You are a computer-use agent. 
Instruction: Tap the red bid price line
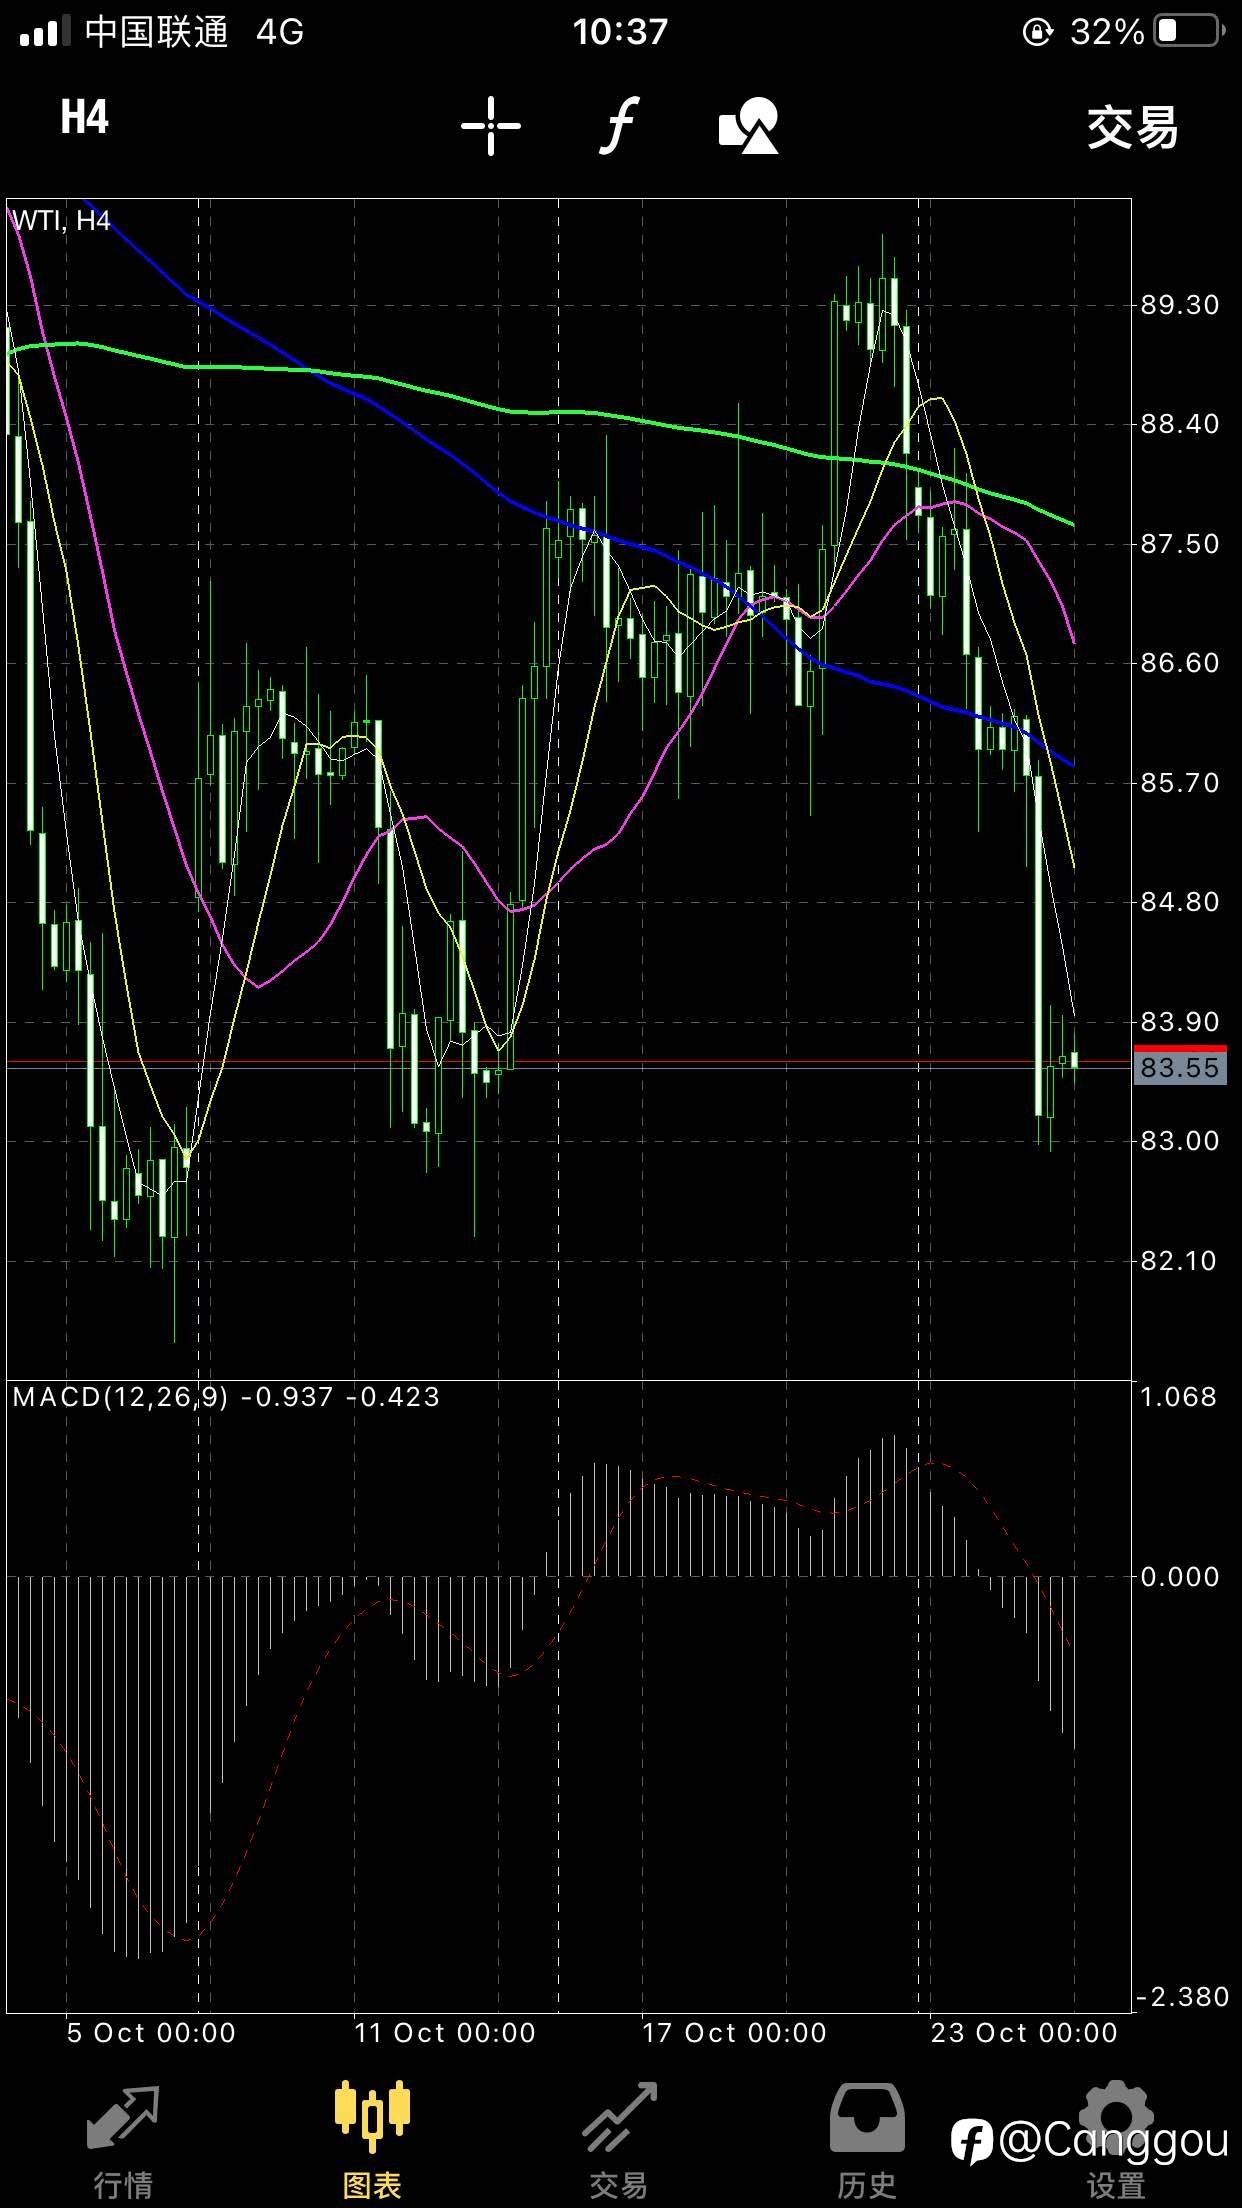(570, 1060)
